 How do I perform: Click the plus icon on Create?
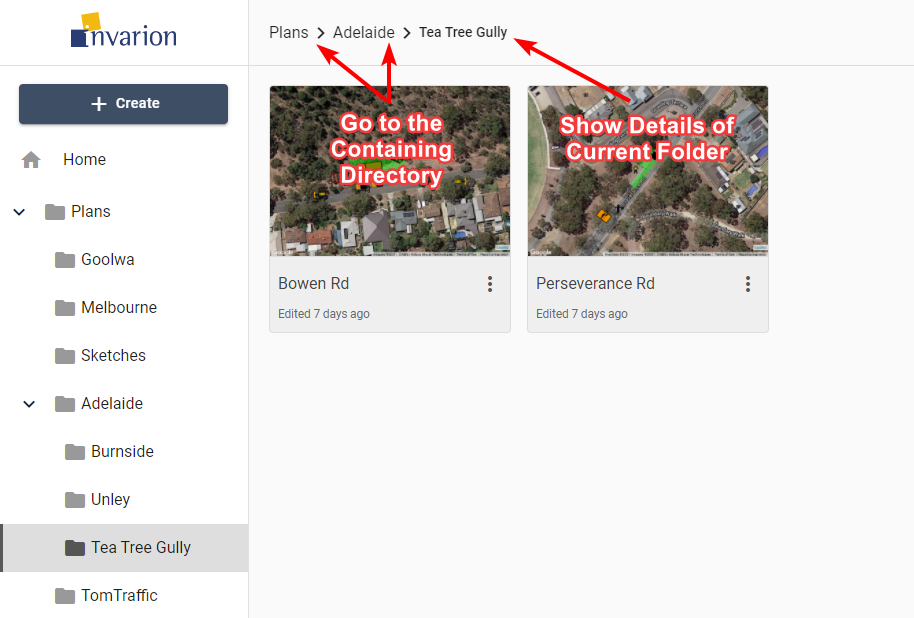coord(99,104)
